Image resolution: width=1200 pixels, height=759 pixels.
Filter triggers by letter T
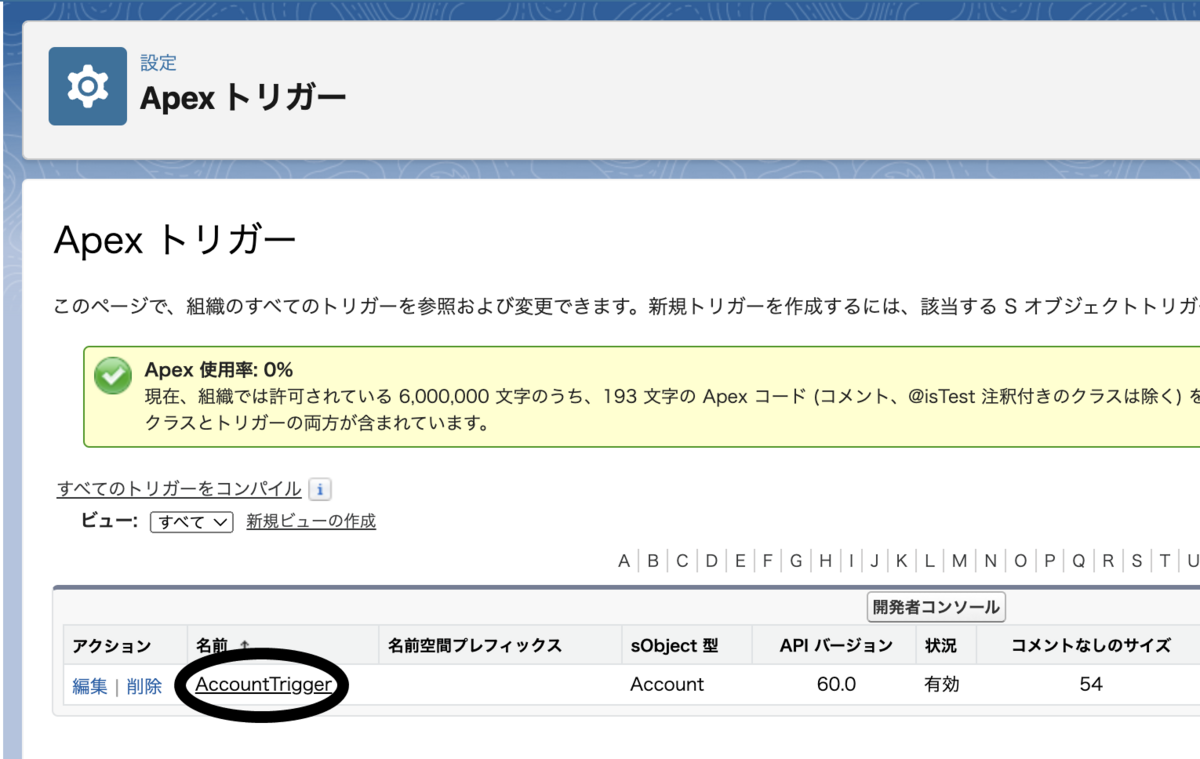point(1166,560)
